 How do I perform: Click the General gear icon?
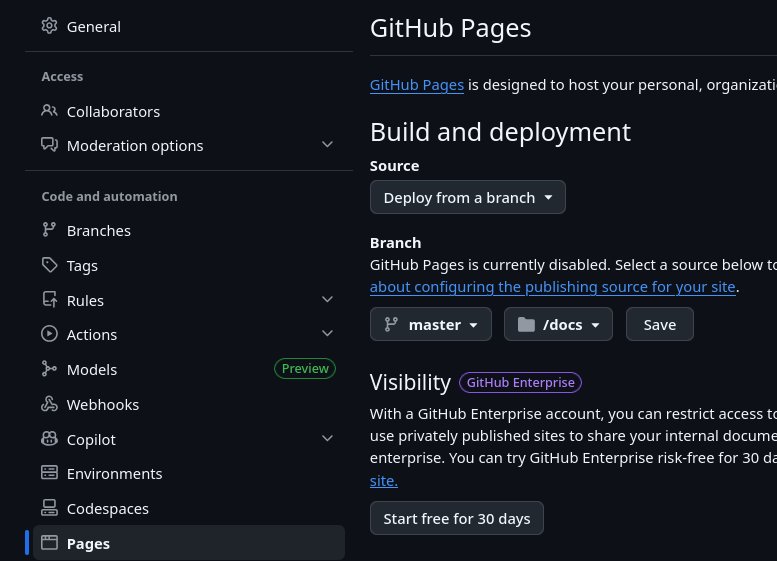click(49, 27)
